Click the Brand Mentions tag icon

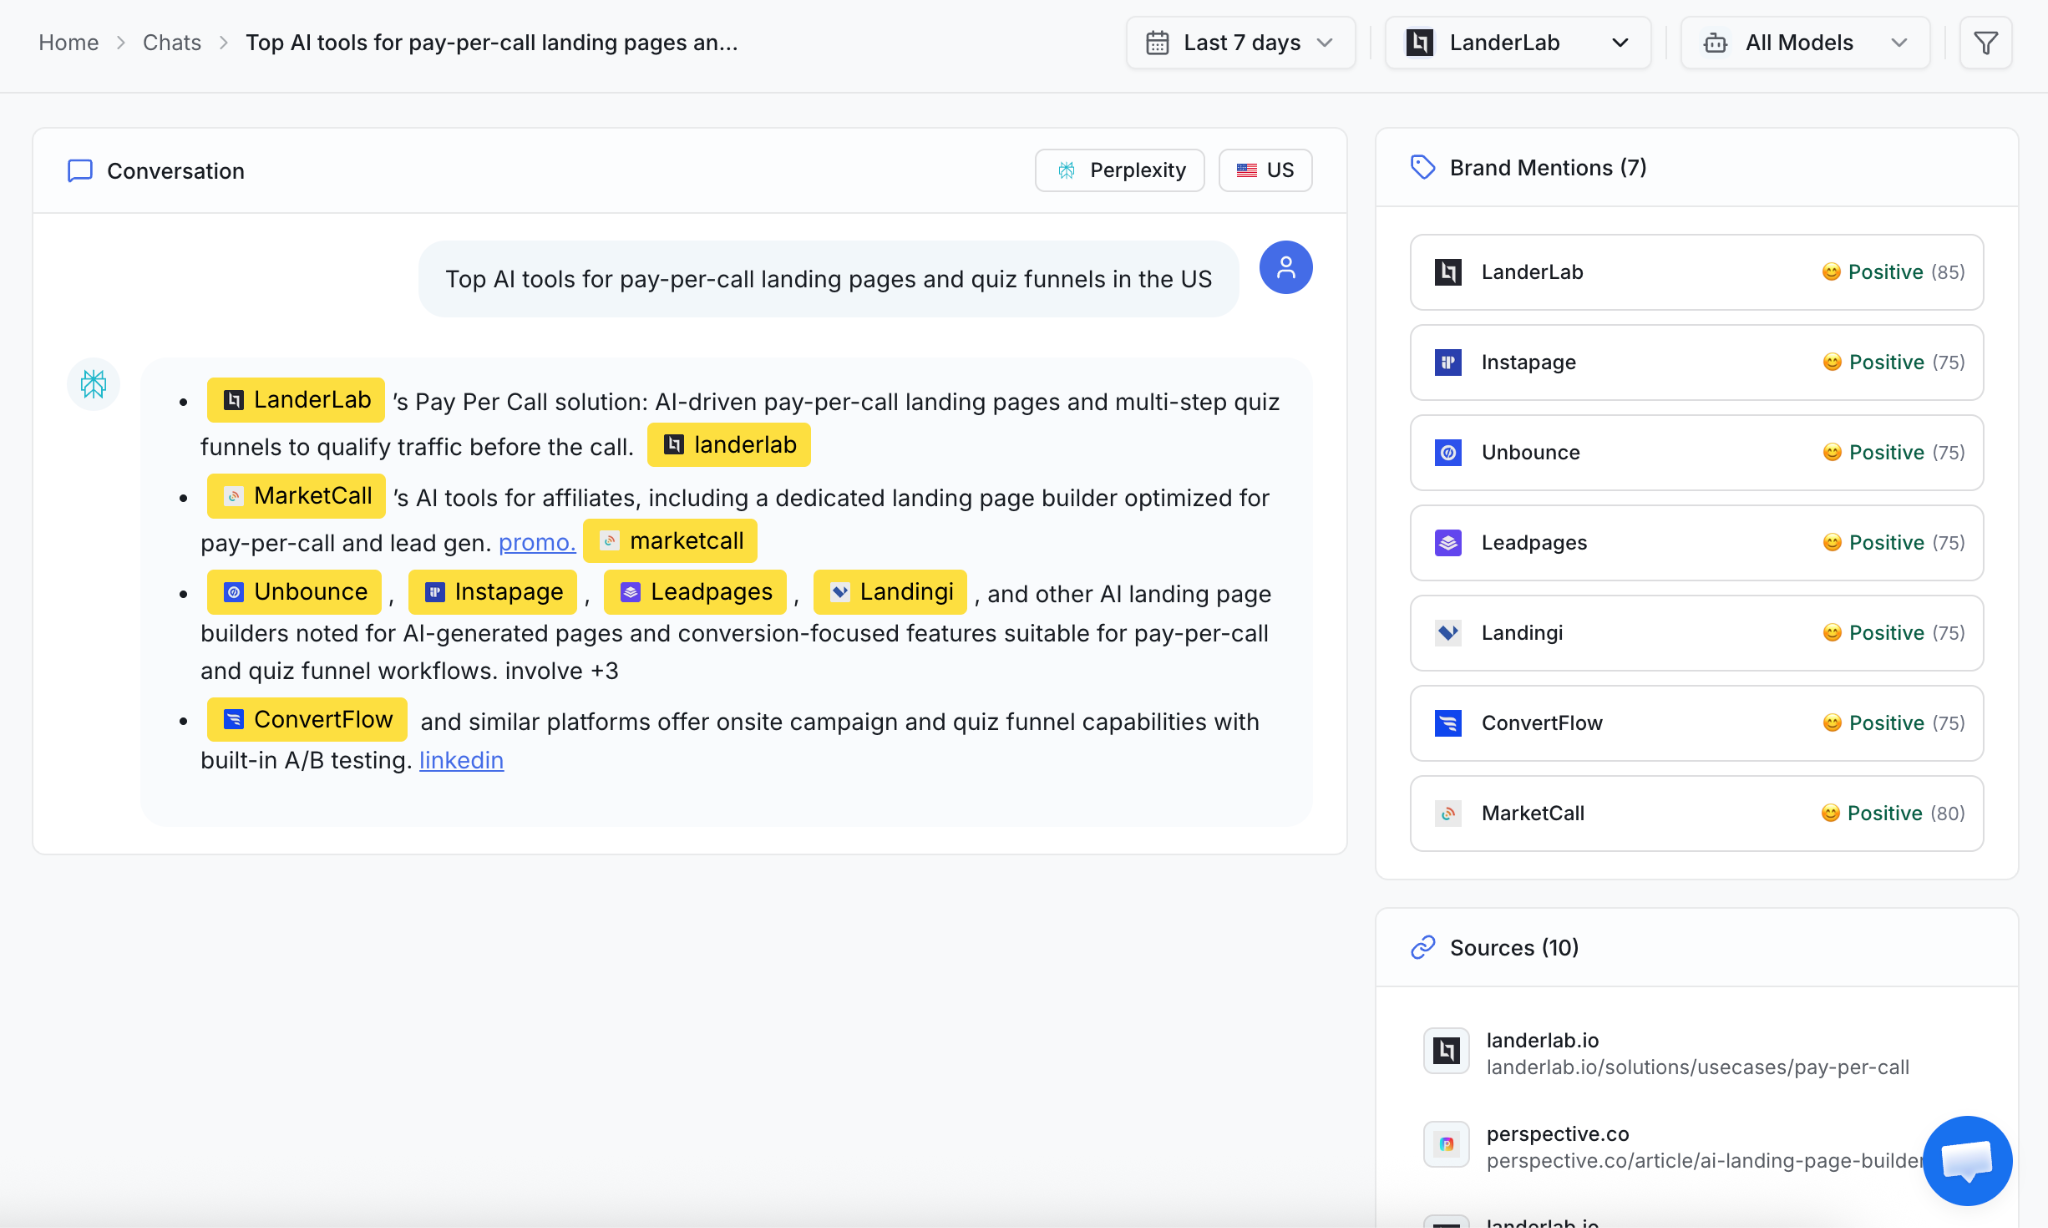1422,167
